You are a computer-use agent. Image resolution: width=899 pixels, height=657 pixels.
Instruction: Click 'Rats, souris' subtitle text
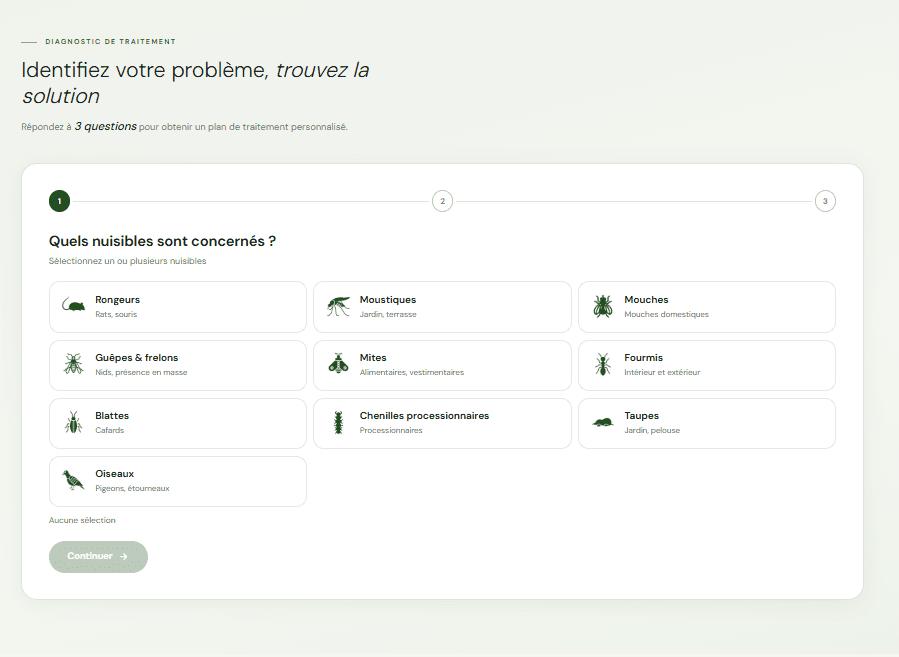pyautogui.click(x=116, y=314)
